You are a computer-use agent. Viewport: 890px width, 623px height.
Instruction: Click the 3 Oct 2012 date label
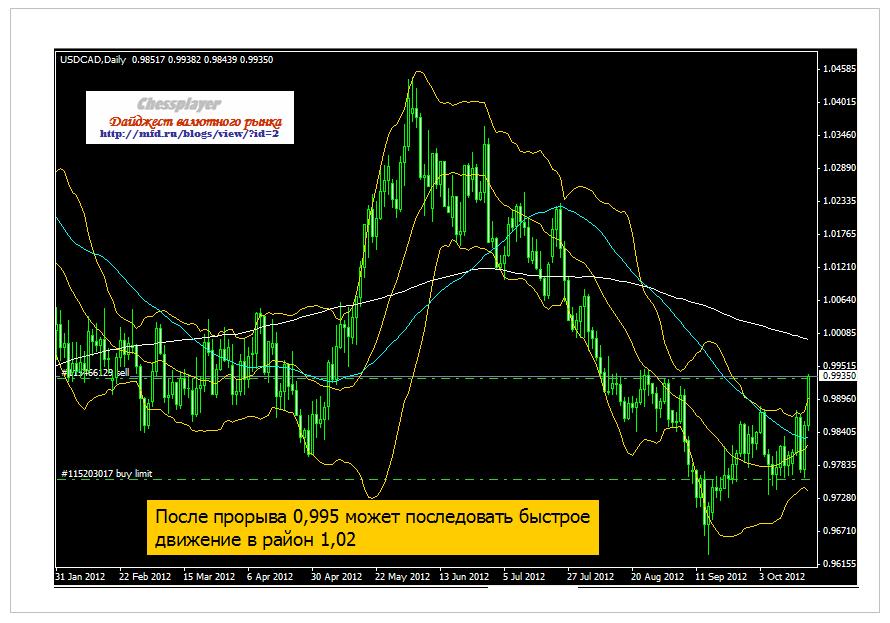coord(781,576)
